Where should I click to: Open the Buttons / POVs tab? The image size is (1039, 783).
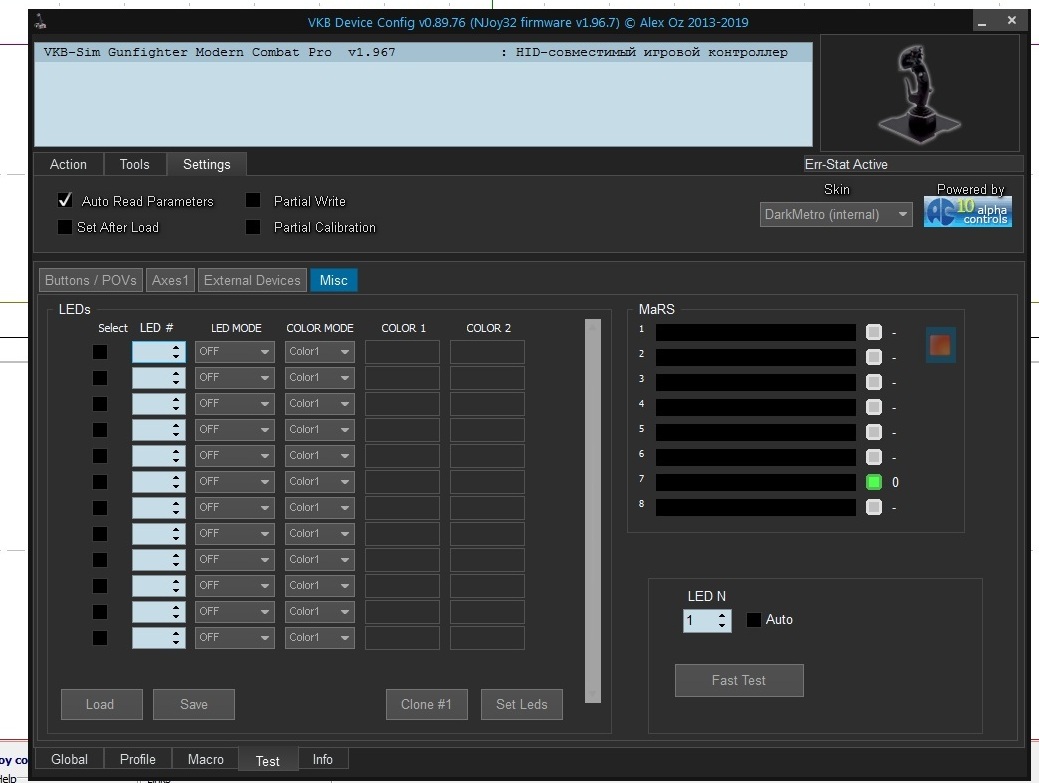click(91, 280)
